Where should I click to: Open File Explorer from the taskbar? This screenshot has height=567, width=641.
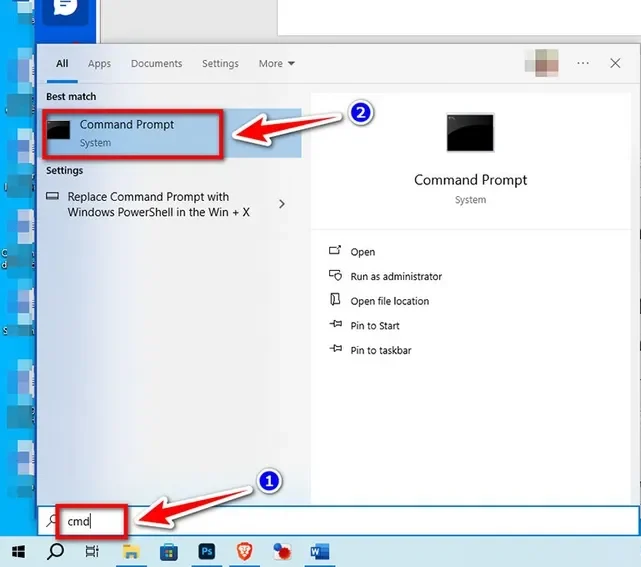(131, 552)
